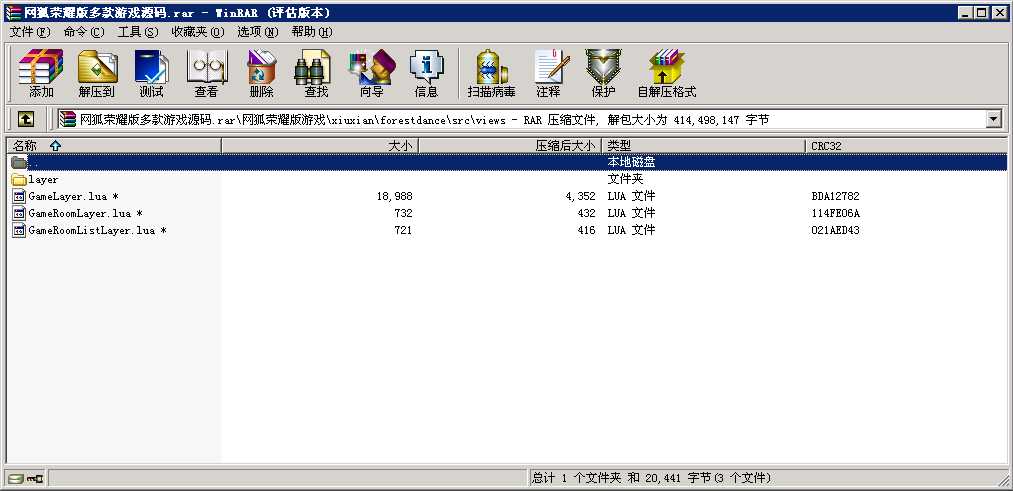Click the packed size value 4,352
The height and width of the screenshot is (491, 1013).
580,196
